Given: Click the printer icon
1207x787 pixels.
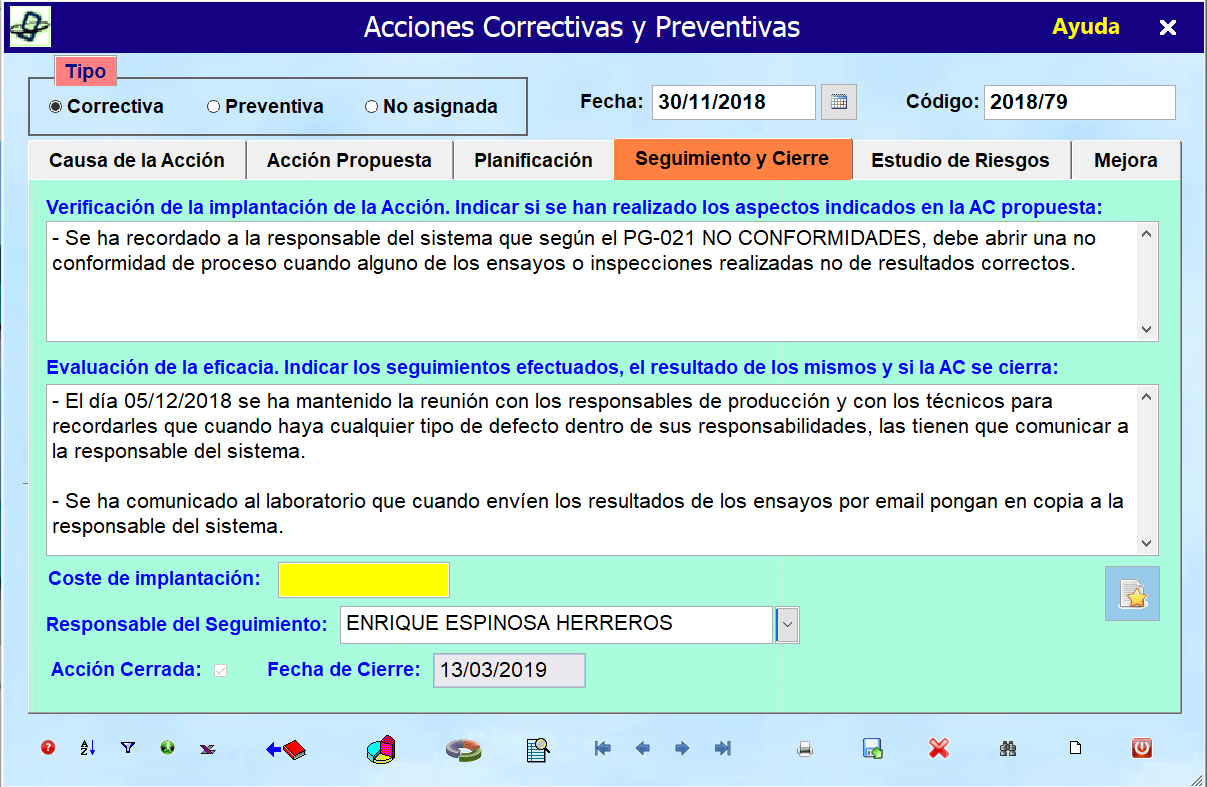Looking at the screenshot, I should point(805,749).
